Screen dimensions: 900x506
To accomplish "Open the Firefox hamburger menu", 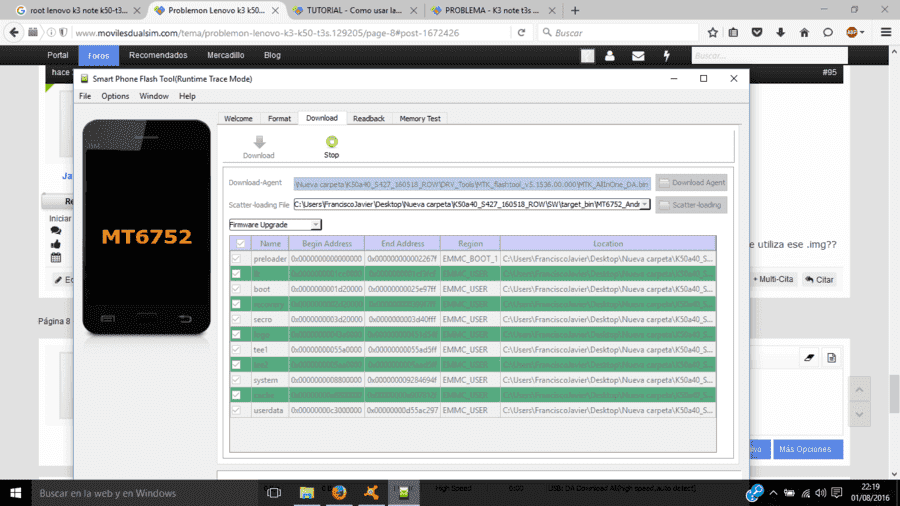I will pos(886,33).
